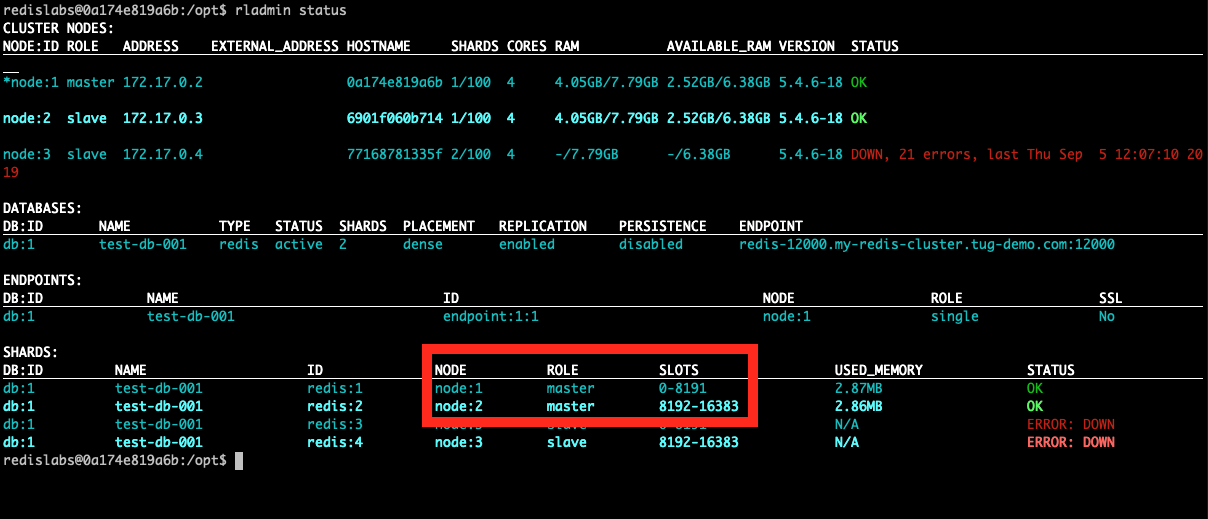
Task: Select the redis-12000 endpoint URL
Action: pos(927,244)
